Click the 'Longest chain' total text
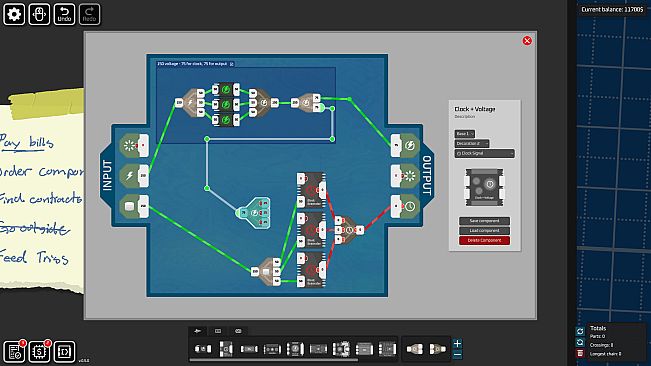Screen dimensions: 651x366 (x=606, y=354)
